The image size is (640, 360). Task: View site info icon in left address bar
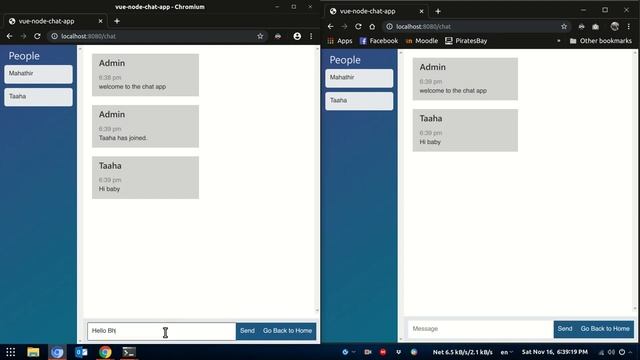[54, 36]
